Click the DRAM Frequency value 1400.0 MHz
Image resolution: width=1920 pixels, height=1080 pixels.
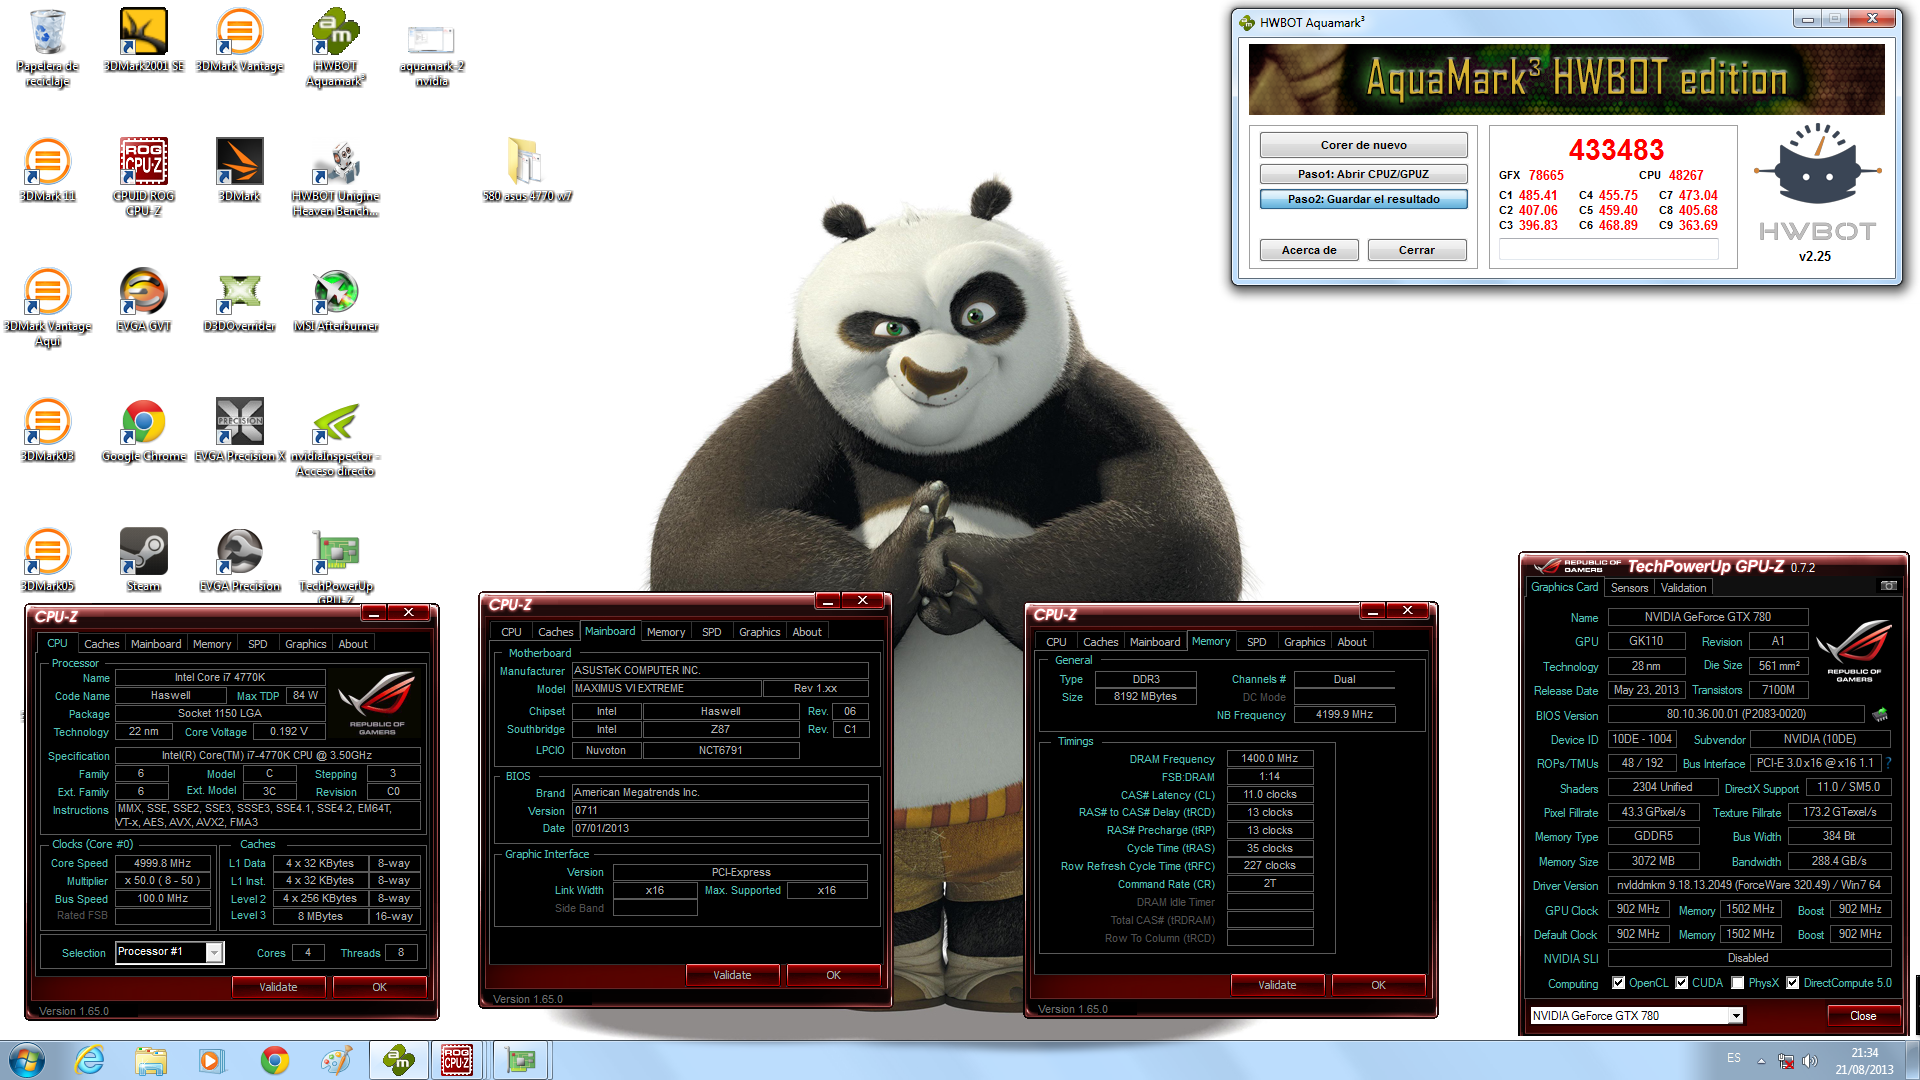[x=1269, y=759]
